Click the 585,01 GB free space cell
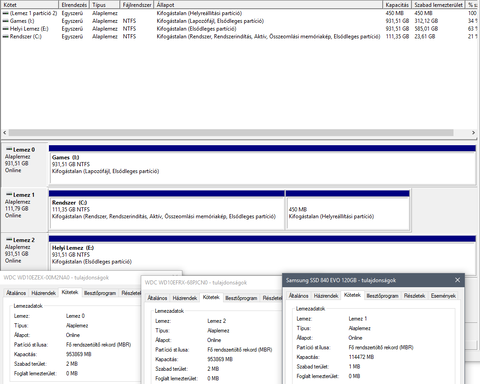This screenshot has width=480, height=384. [x=426, y=29]
